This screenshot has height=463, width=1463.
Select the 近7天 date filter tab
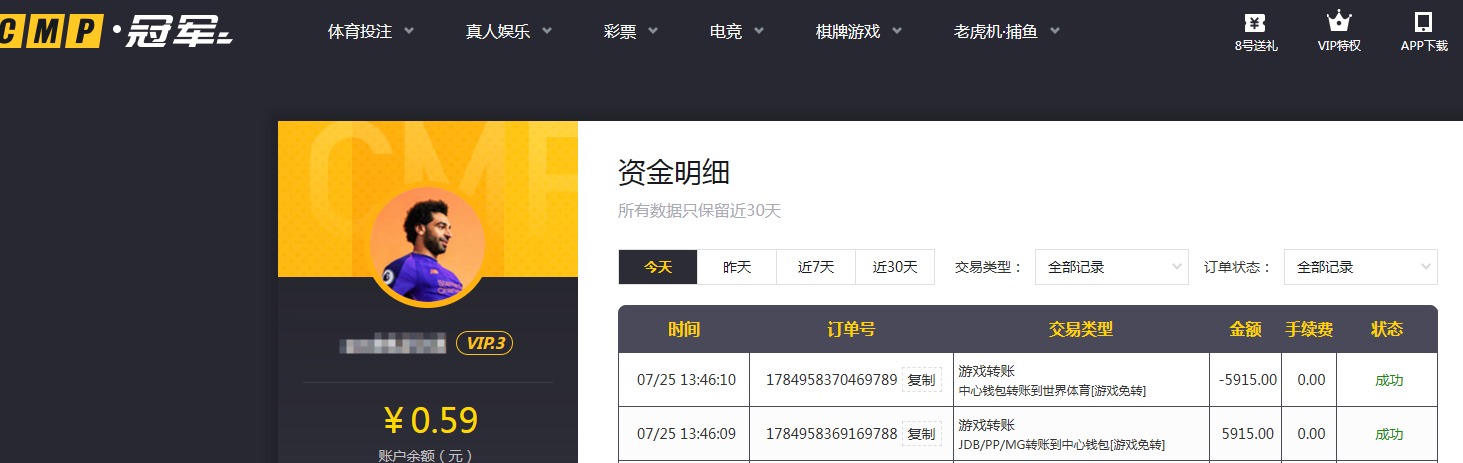pos(816,267)
